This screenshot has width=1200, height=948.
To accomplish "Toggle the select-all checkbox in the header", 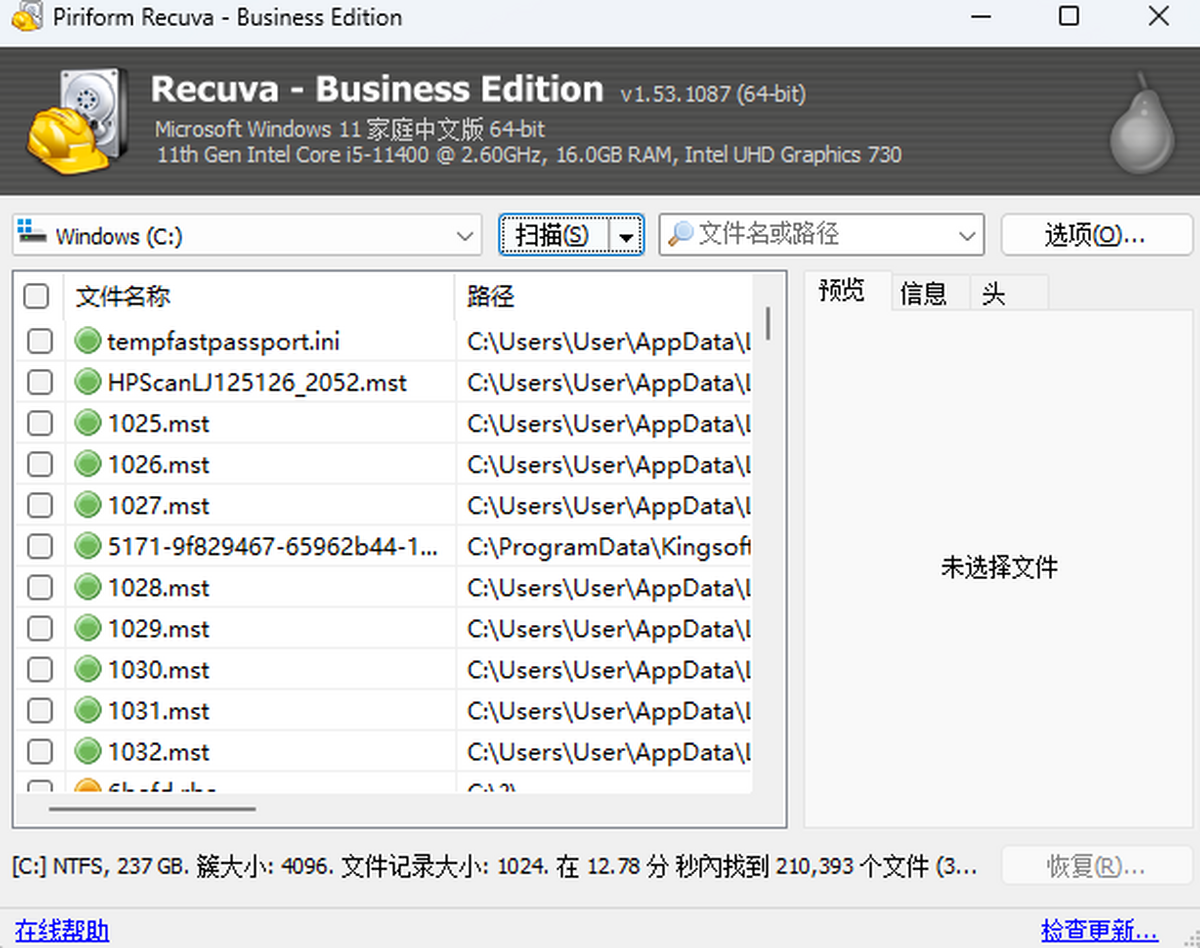I will pos(36,296).
